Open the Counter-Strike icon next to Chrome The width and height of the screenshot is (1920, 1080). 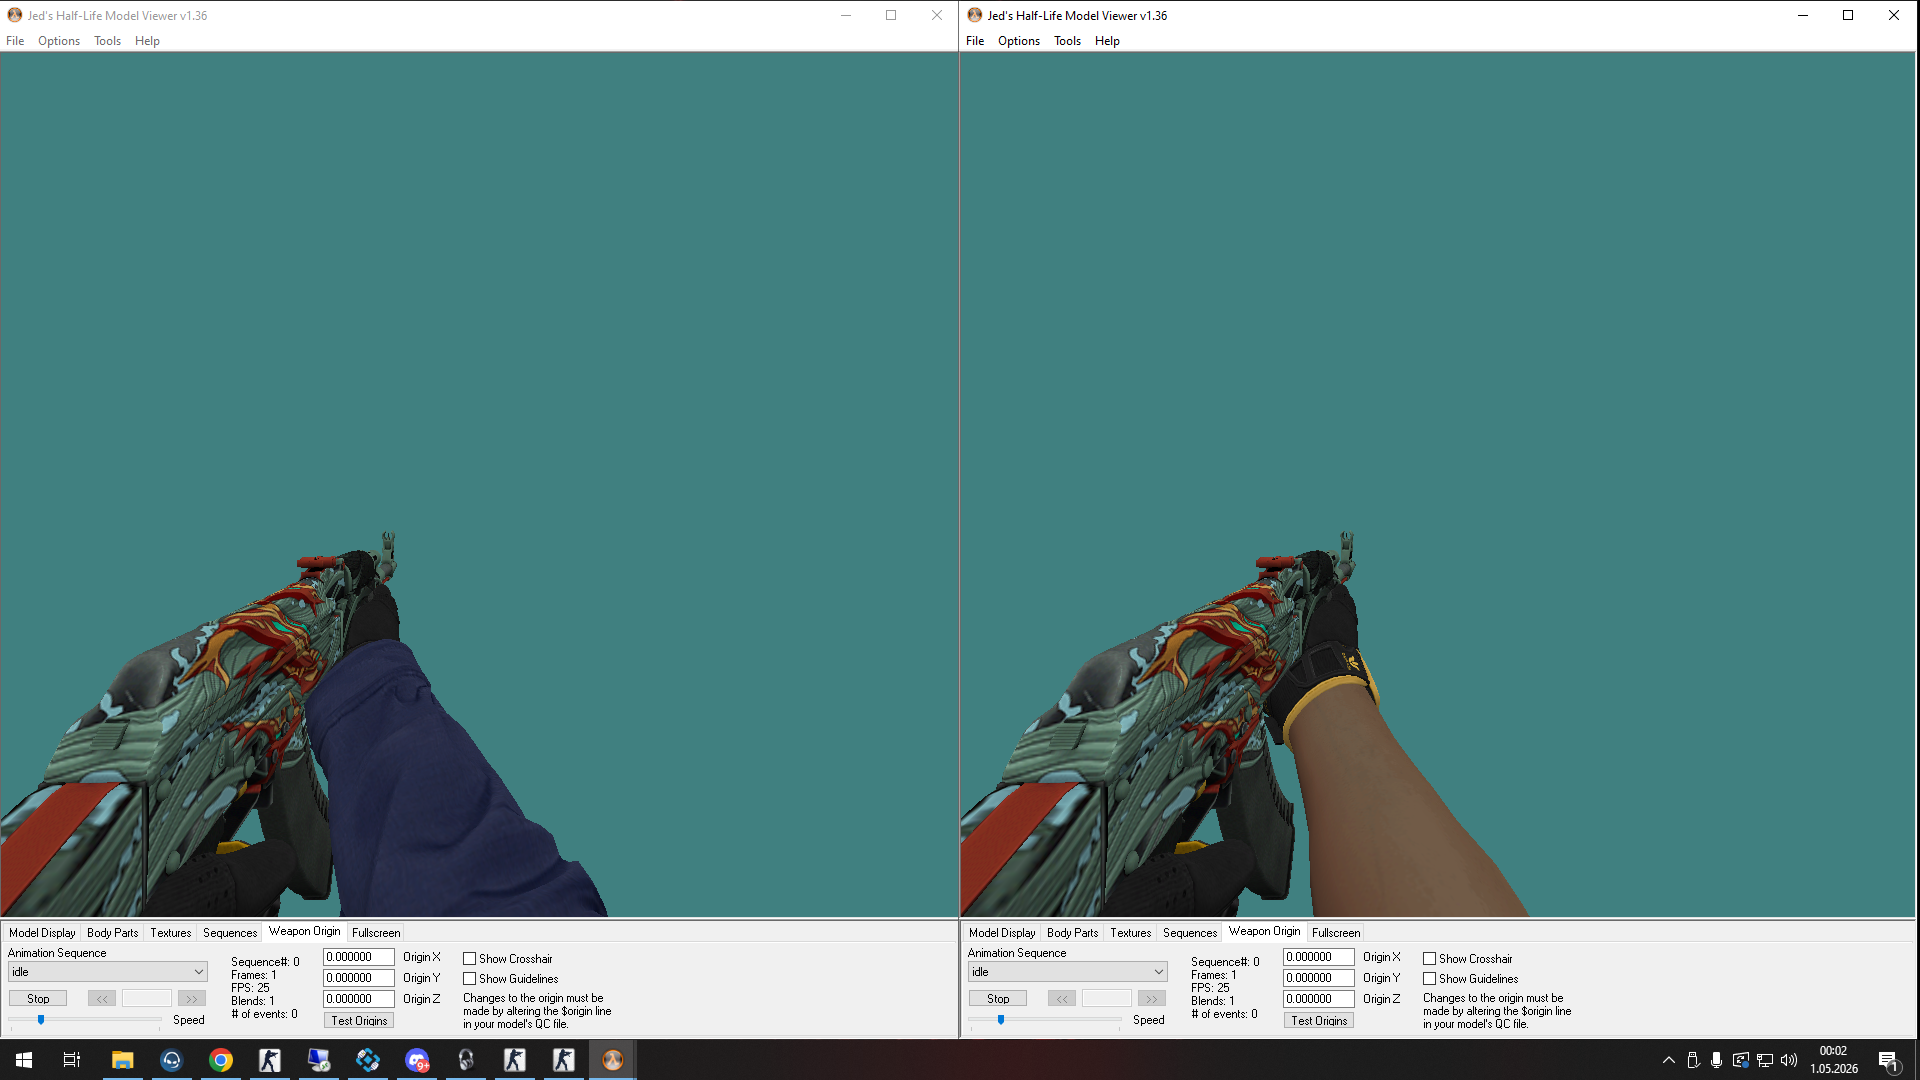(x=269, y=1060)
